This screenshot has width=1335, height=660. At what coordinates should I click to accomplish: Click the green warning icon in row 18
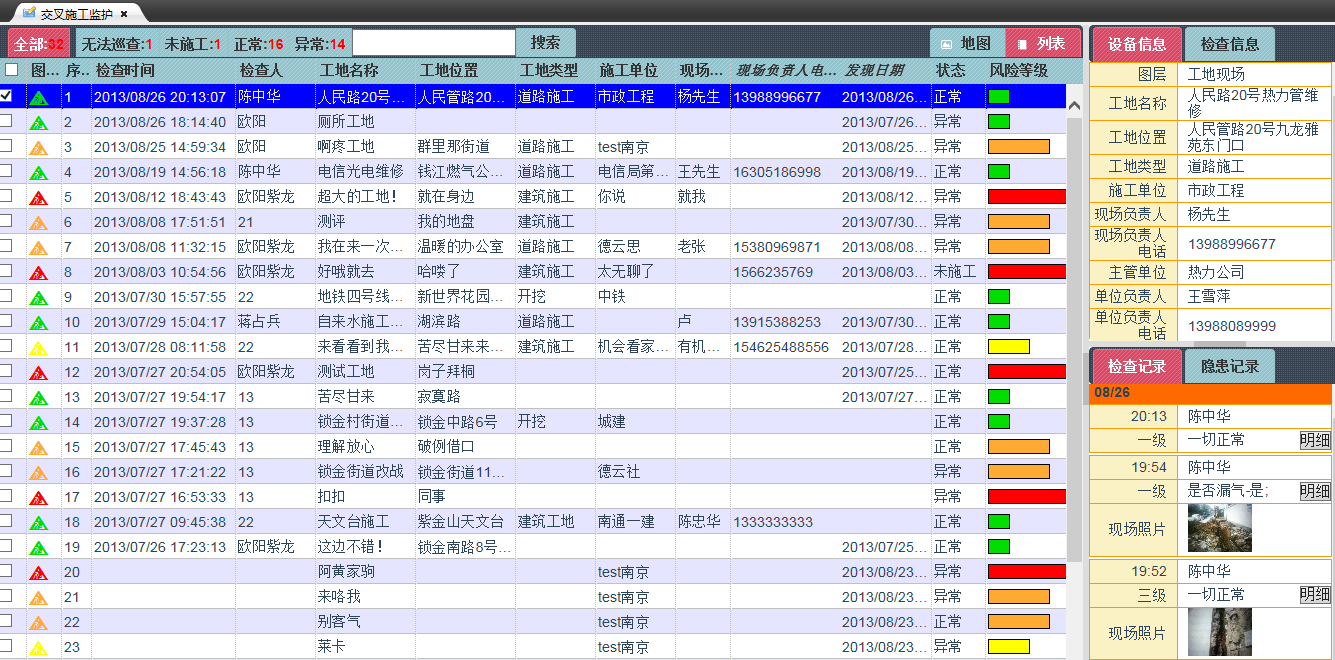39,522
